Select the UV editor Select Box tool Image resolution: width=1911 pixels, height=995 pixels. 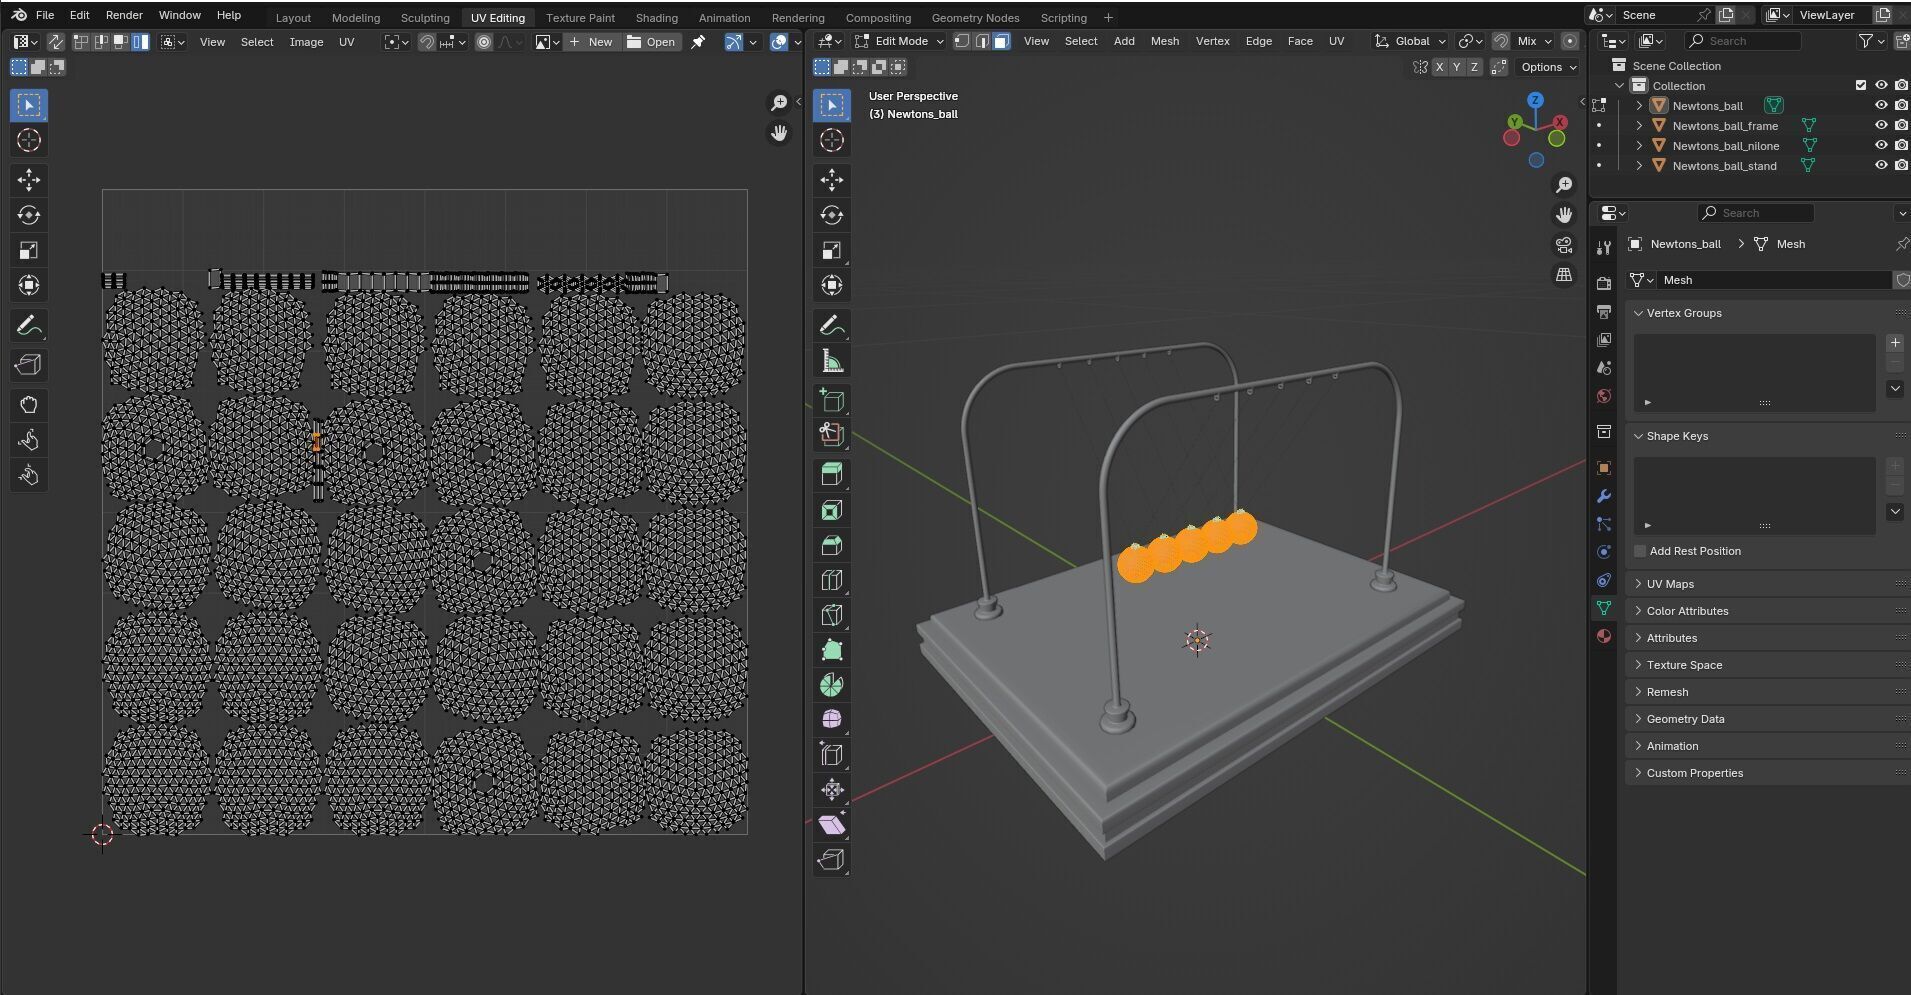pyautogui.click(x=29, y=105)
